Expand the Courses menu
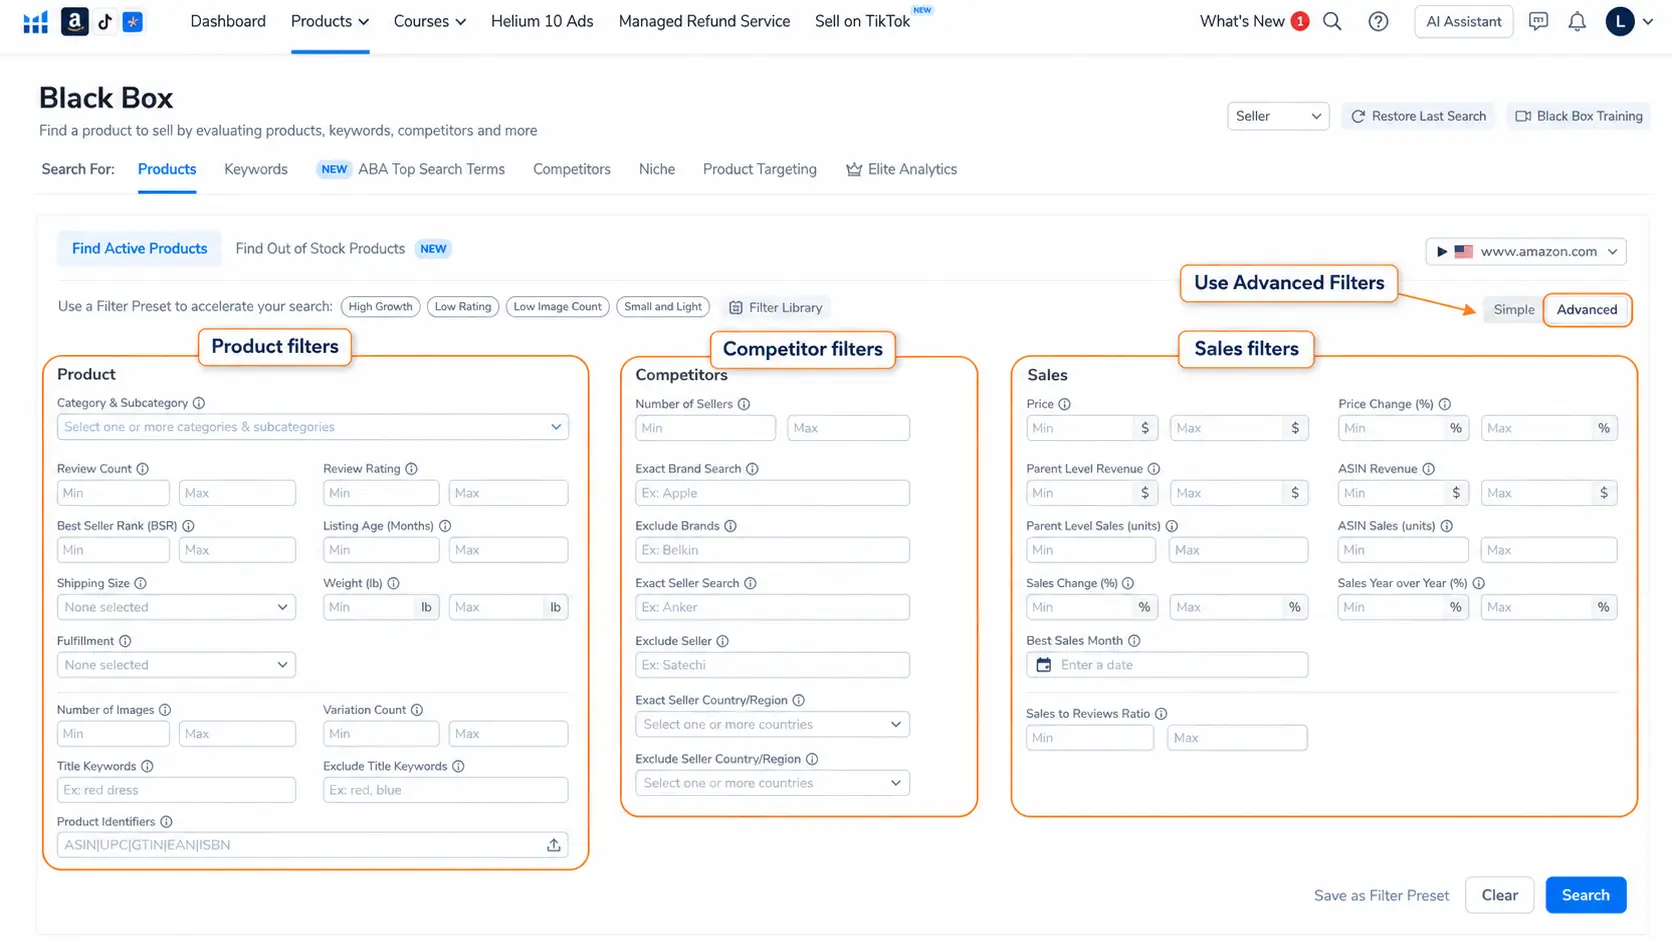The height and width of the screenshot is (941, 1672). pyautogui.click(x=430, y=21)
